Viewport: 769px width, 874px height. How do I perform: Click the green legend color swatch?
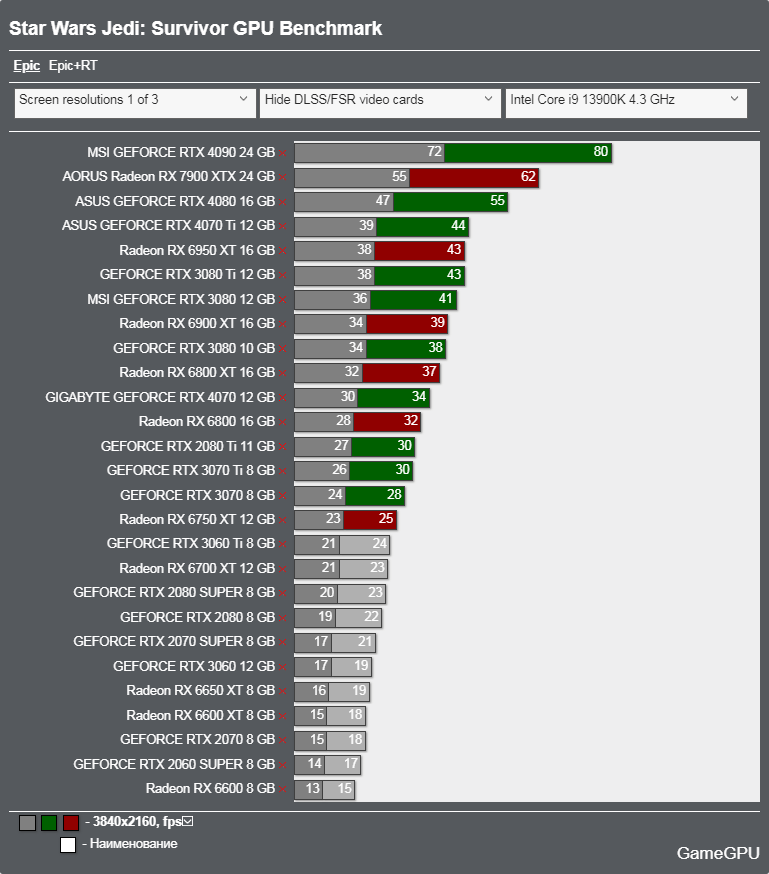click(49, 823)
